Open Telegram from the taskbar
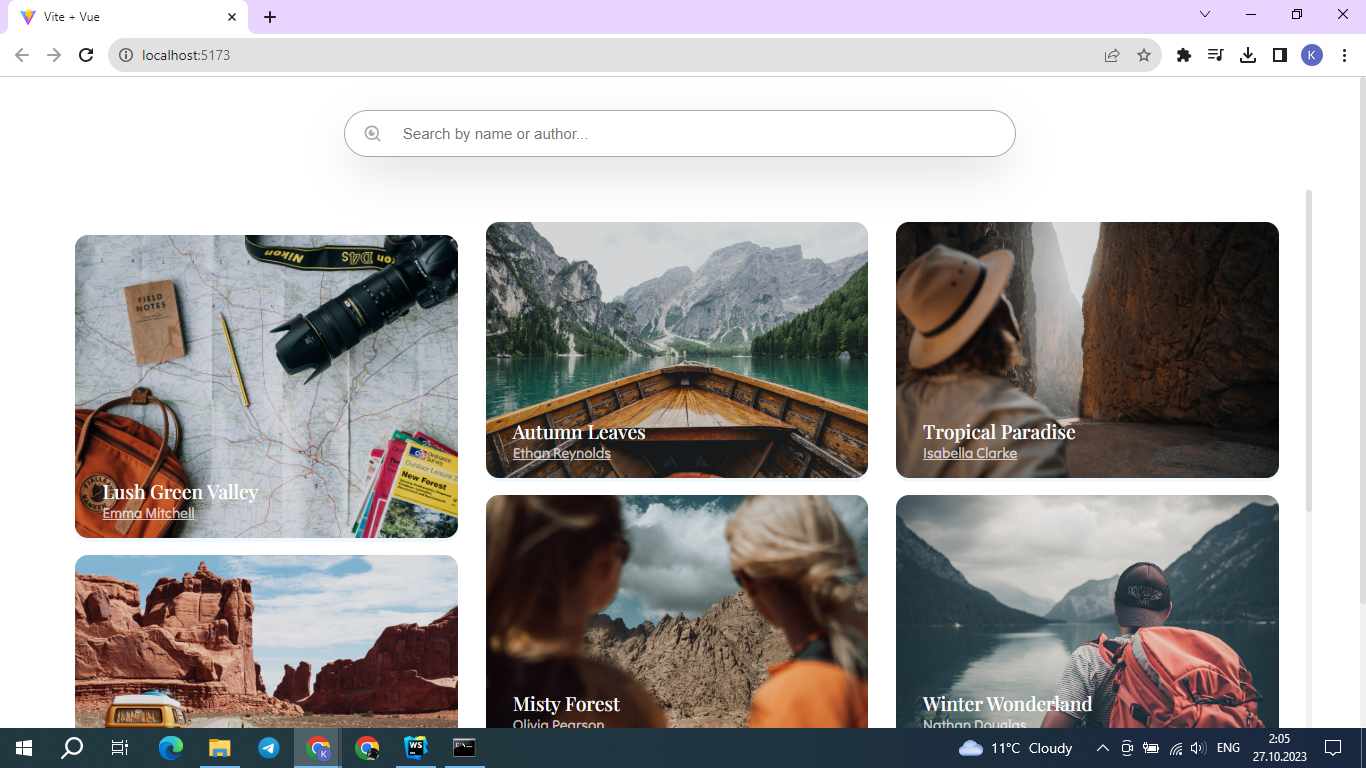Viewport: 1366px width, 768px height. click(x=268, y=747)
